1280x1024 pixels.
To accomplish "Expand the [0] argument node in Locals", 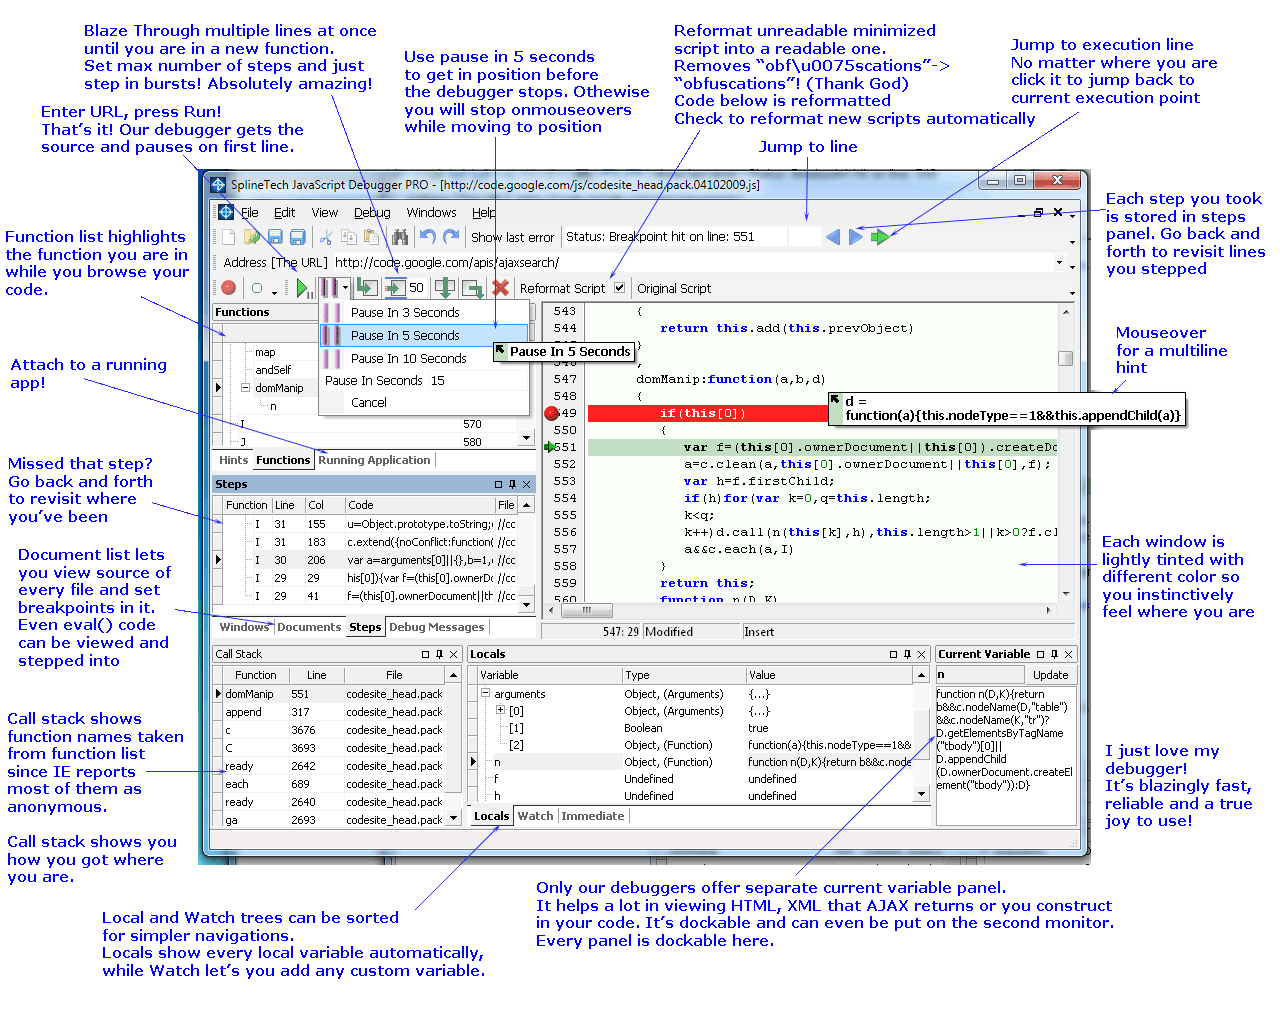I will coord(501,711).
